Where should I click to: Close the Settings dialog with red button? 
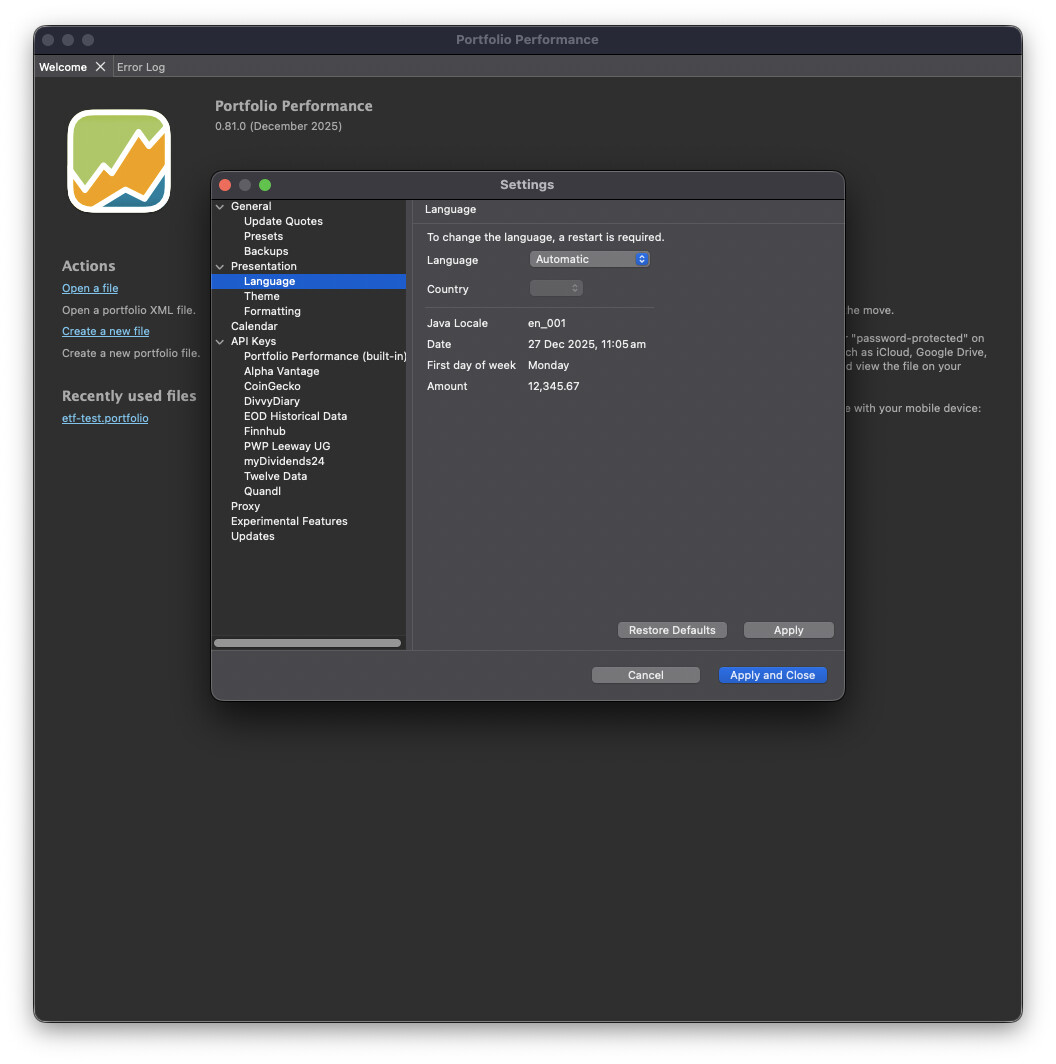pyautogui.click(x=225, y=185)
